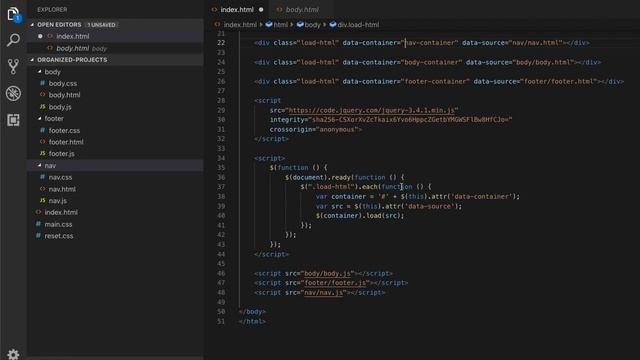Click the EXPLORER panel title
This screenshot has width=640, height=360.
pos(52,10)
